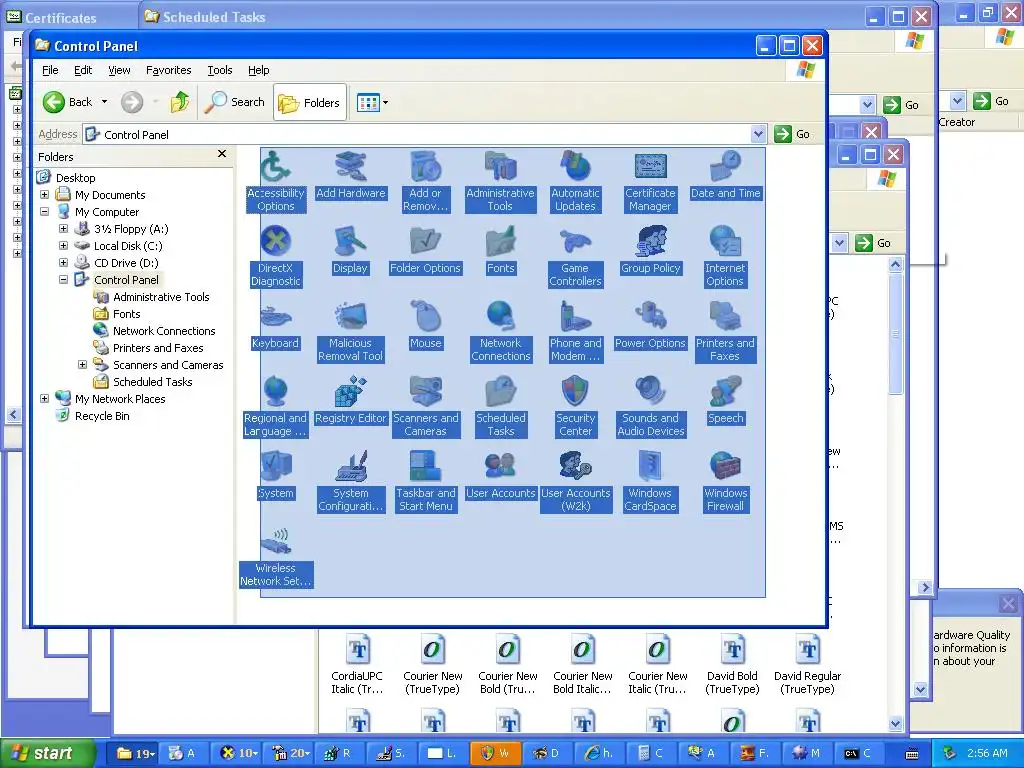Open Back button history dropdown
The height and width of the screenshot is (768, 1024).
[104, 102]
